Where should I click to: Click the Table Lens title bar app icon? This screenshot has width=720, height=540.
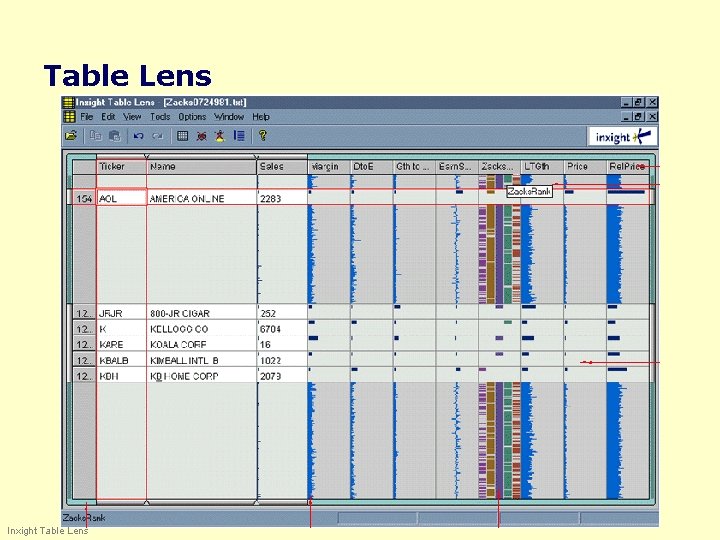(x=68, y=102)
